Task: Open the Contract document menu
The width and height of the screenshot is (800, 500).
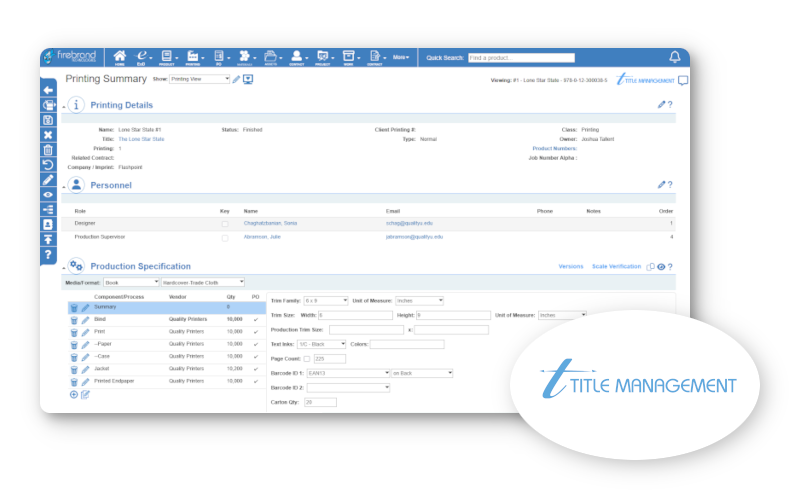Action: coord(376,58)
